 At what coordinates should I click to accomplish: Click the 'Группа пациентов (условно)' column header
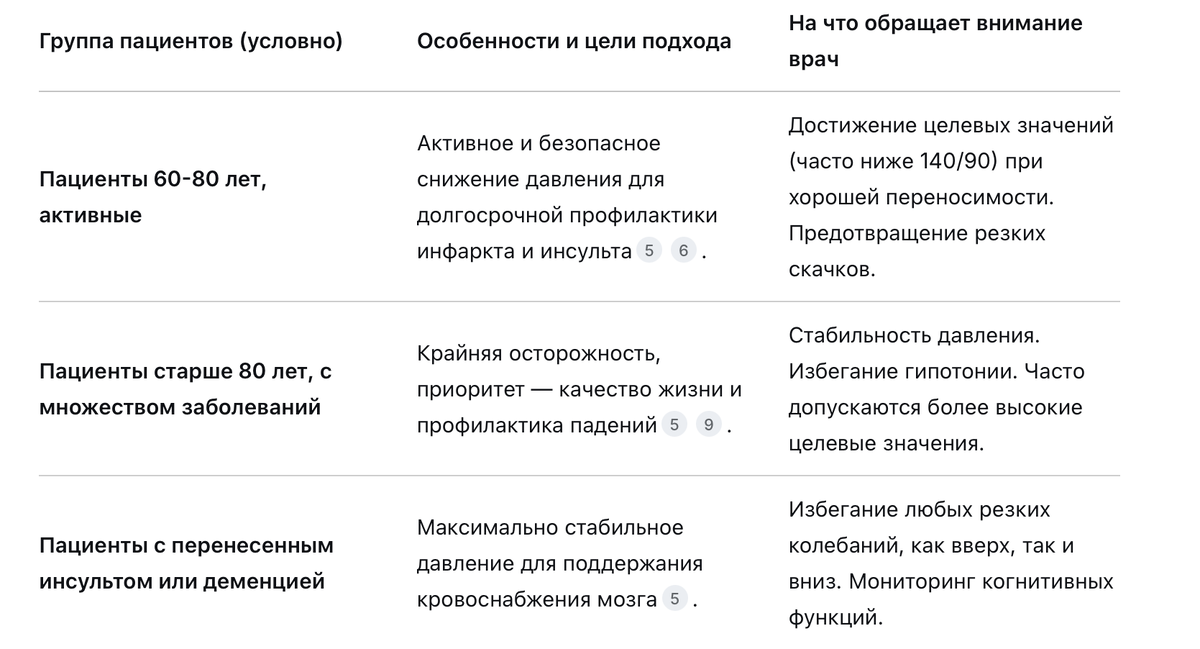[190, 42]
